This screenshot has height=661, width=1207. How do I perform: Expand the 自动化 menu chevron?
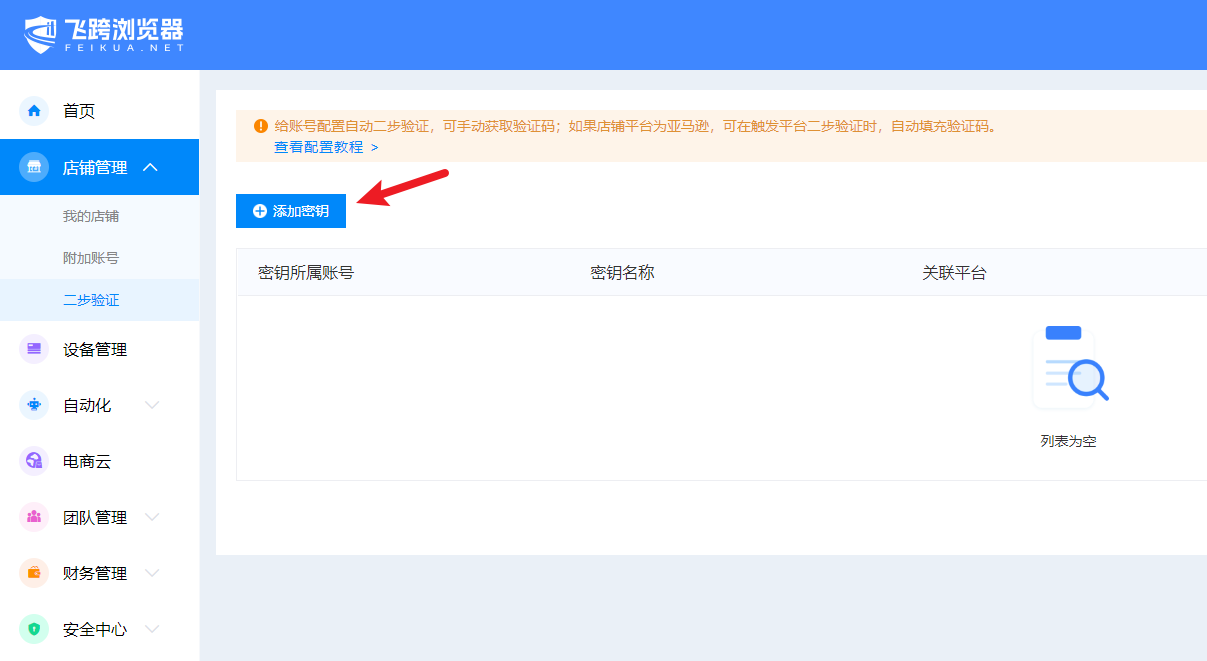pyautogui.click(x=152, y=405)
